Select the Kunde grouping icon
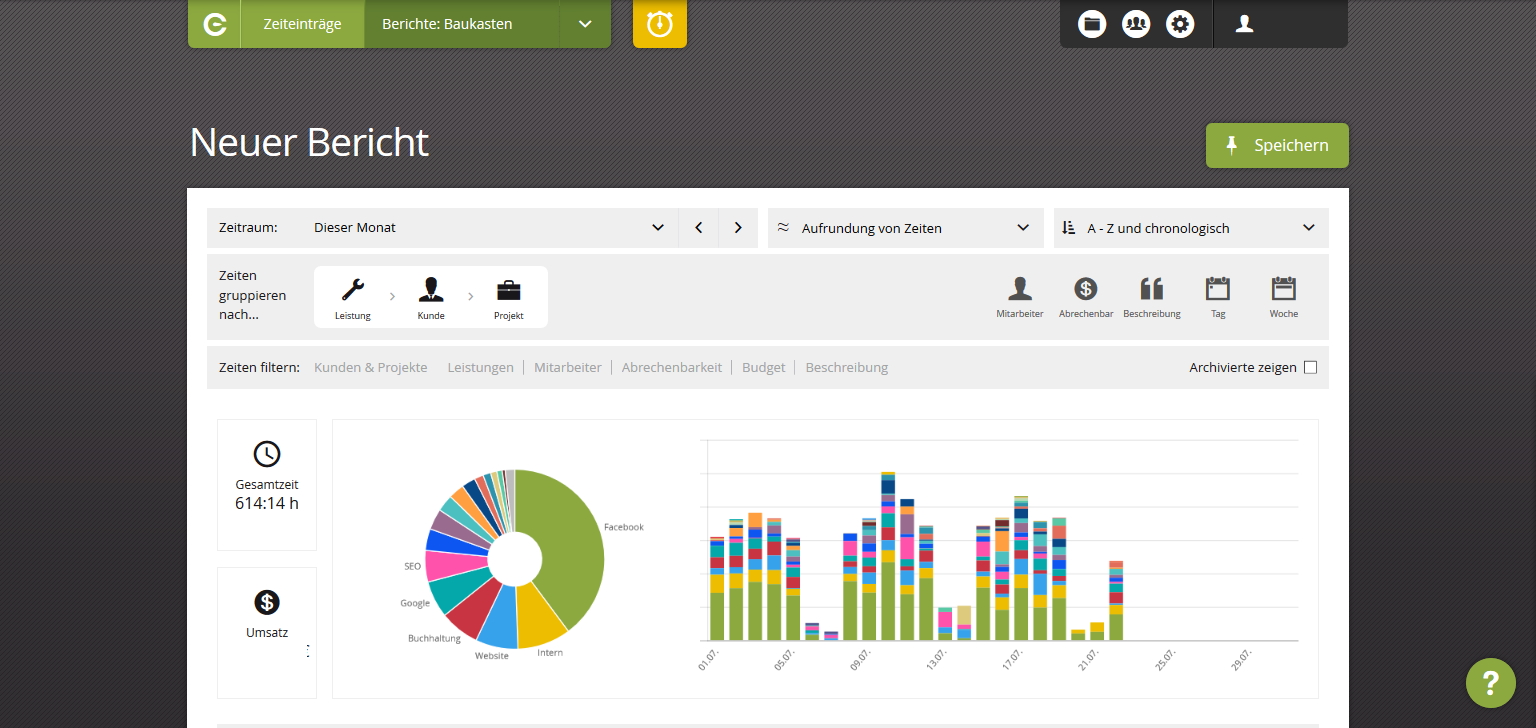The image size is (1536, 728). [x=431, y=297]
